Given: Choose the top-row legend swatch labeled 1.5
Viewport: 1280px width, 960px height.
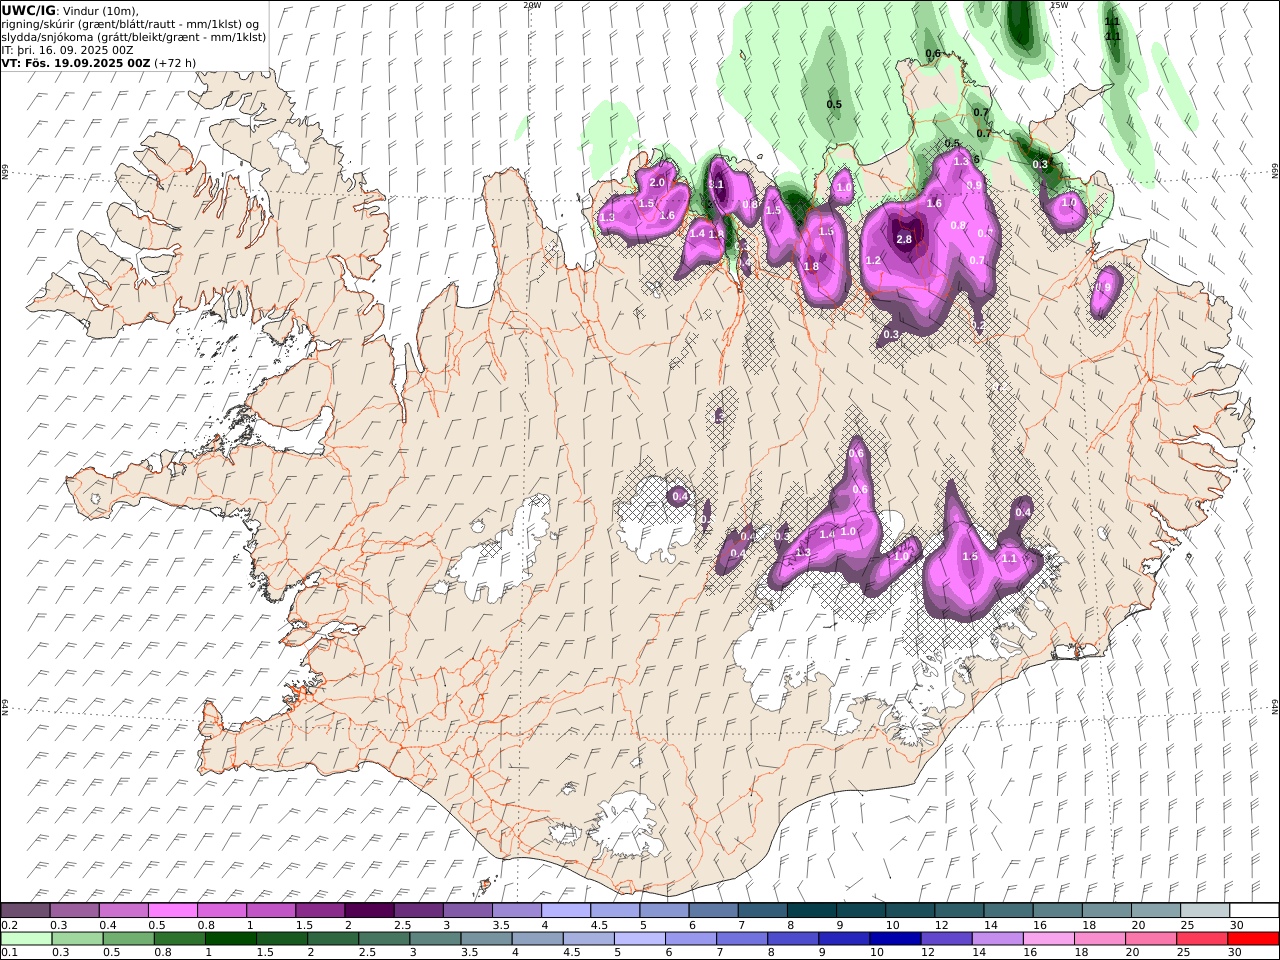Looking at the screenshot, I should point(320,910).
